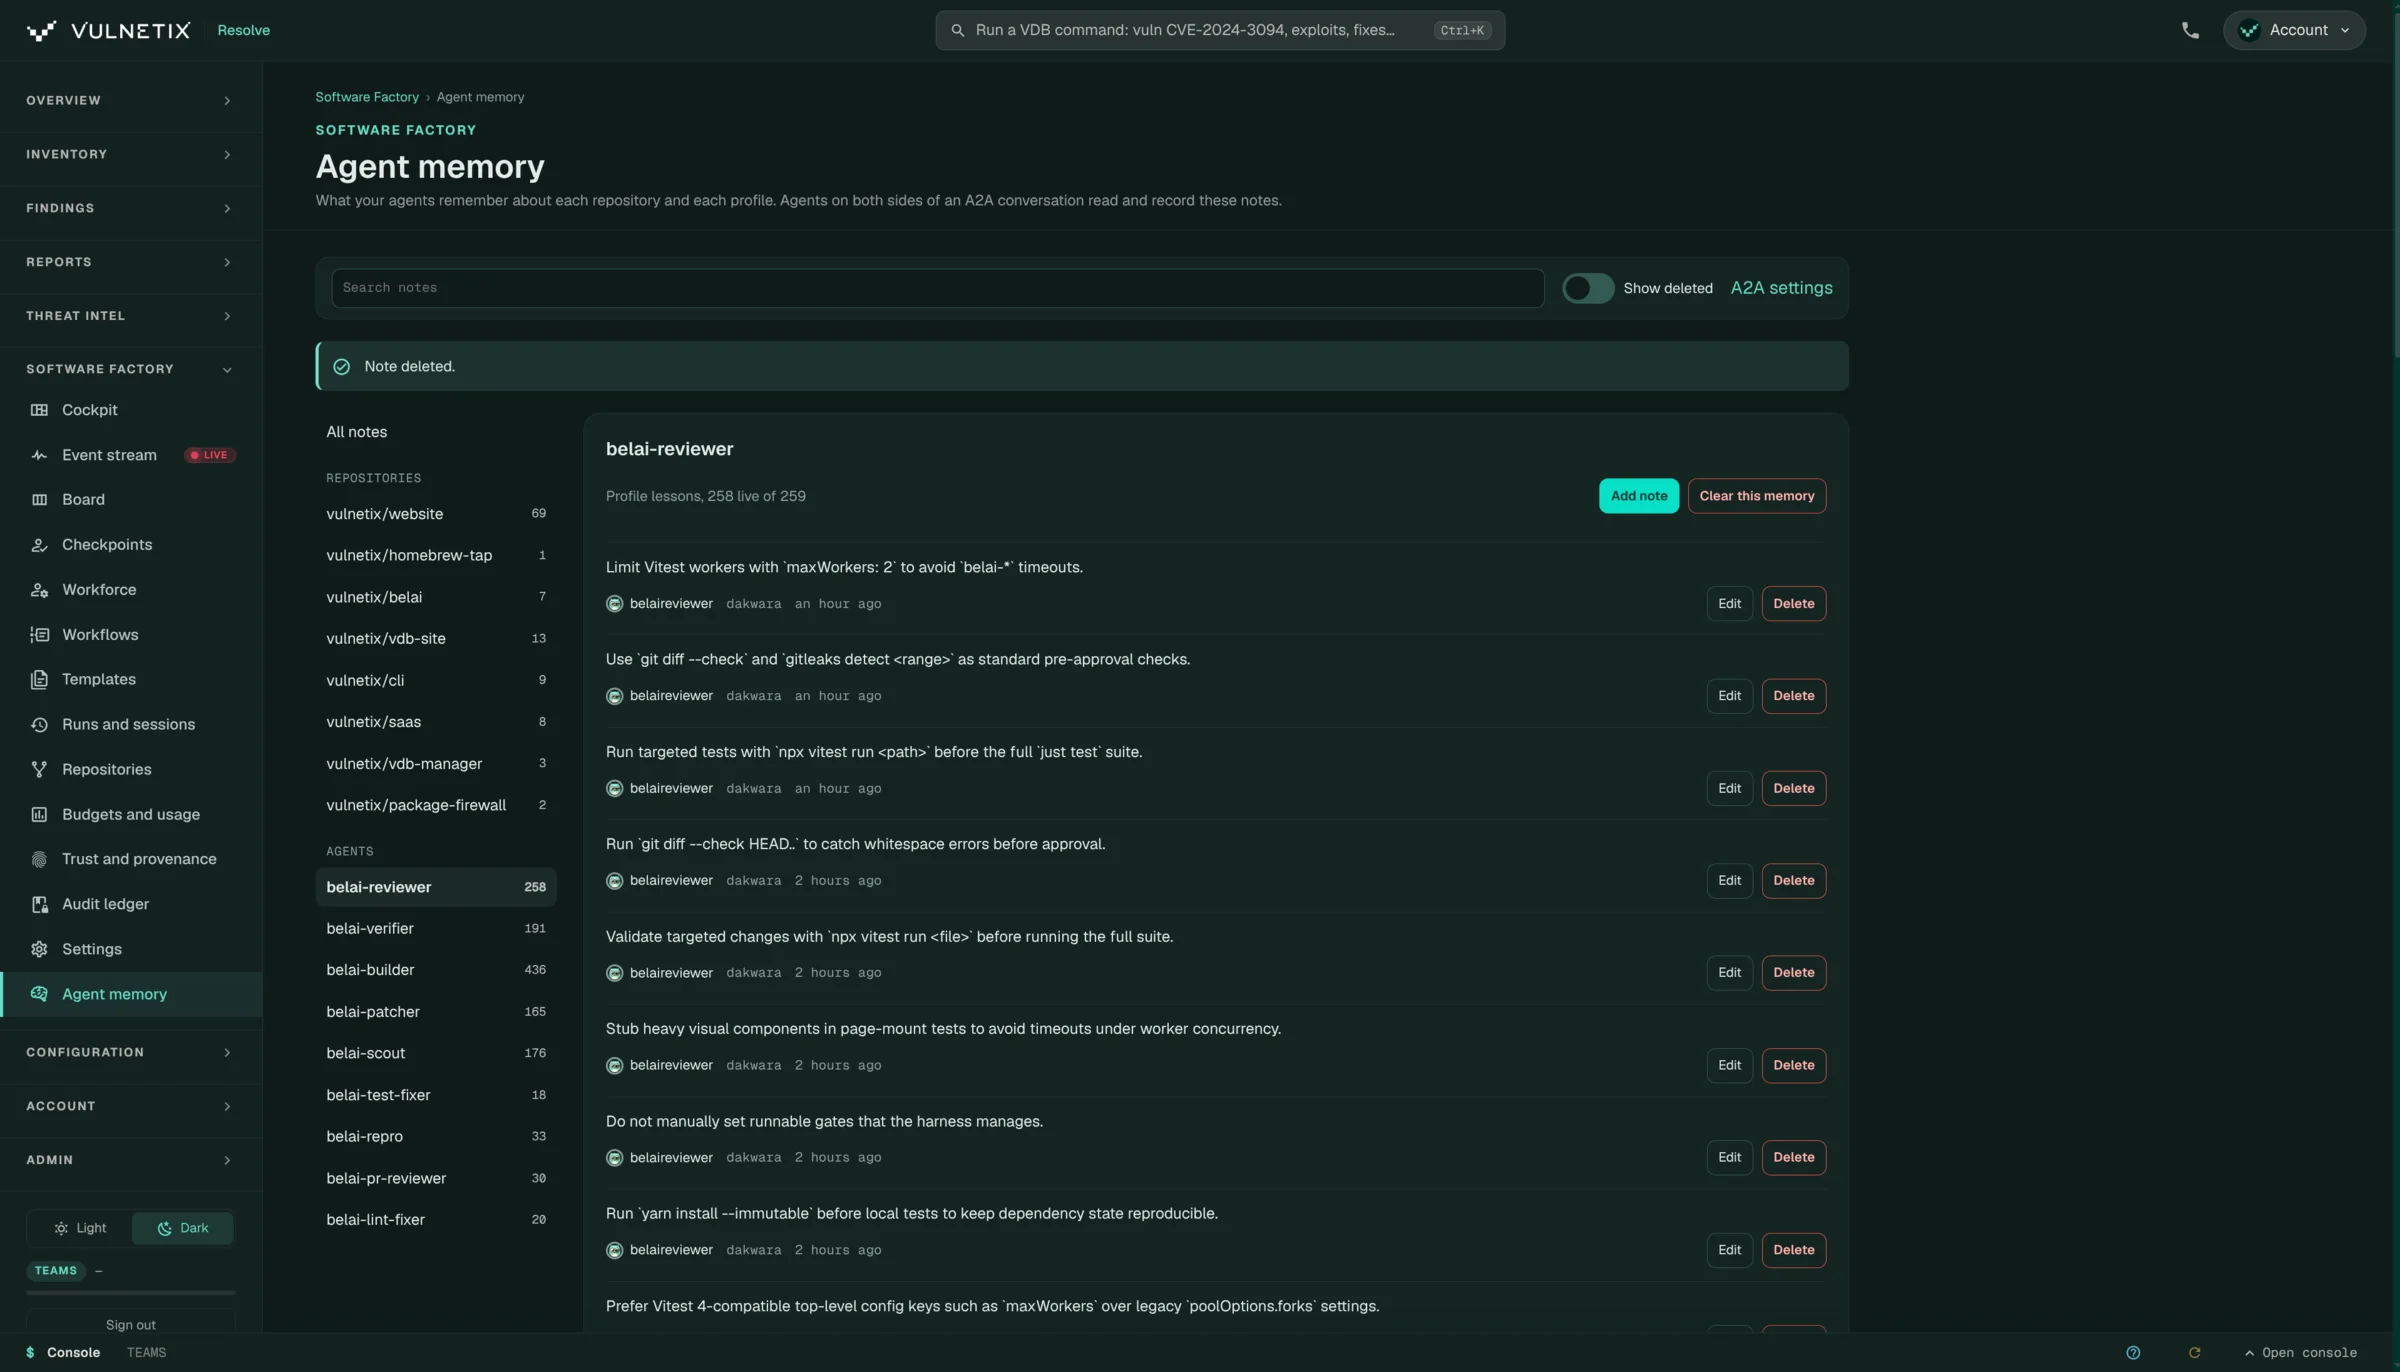This screenshot has height=1372, width=2400.
Task: Open the Agent memory sidebar item
Action: pyautogui.click(x=131, y=994)
